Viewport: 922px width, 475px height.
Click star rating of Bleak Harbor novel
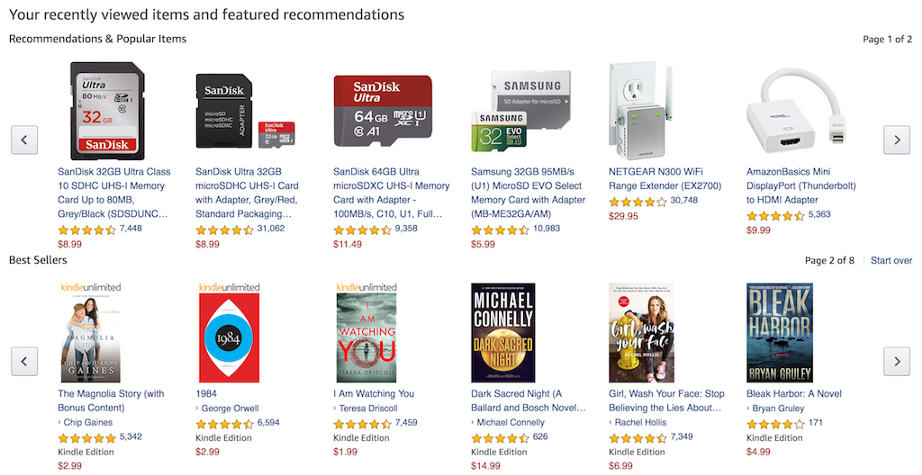(x=775, y=423)
